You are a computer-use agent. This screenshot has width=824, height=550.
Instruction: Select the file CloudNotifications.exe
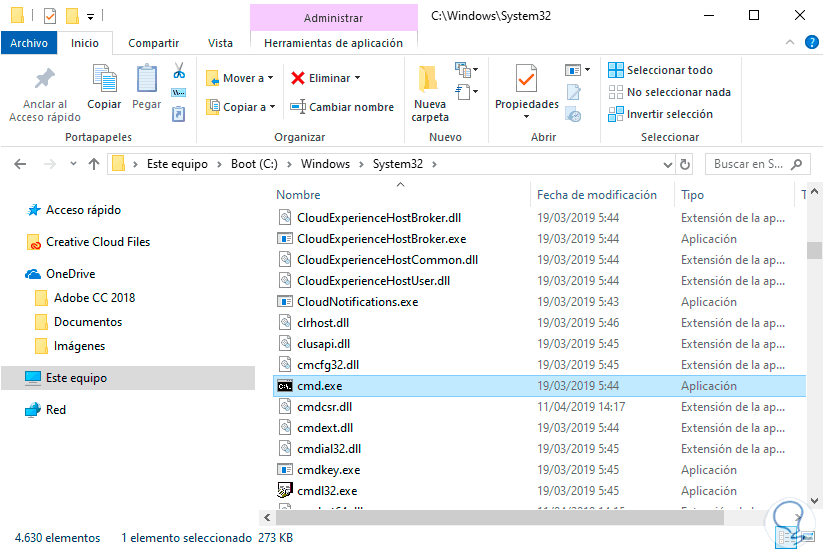coord(357,302)
